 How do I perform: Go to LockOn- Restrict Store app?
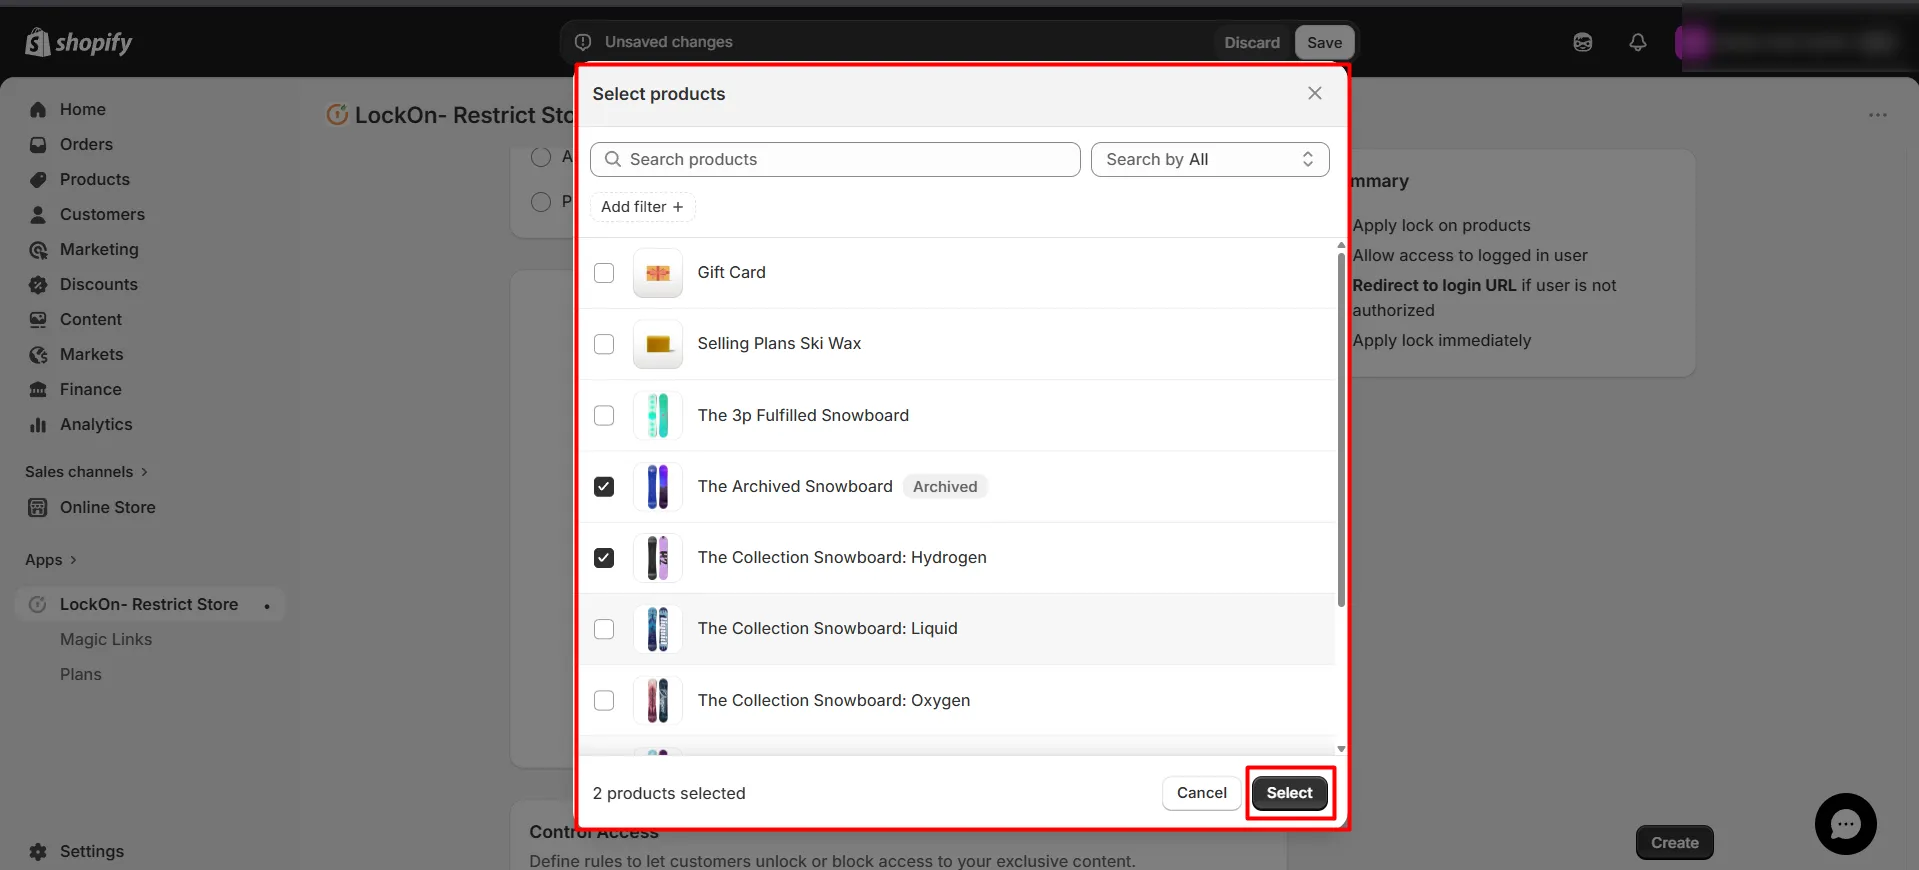click(149, 605)
